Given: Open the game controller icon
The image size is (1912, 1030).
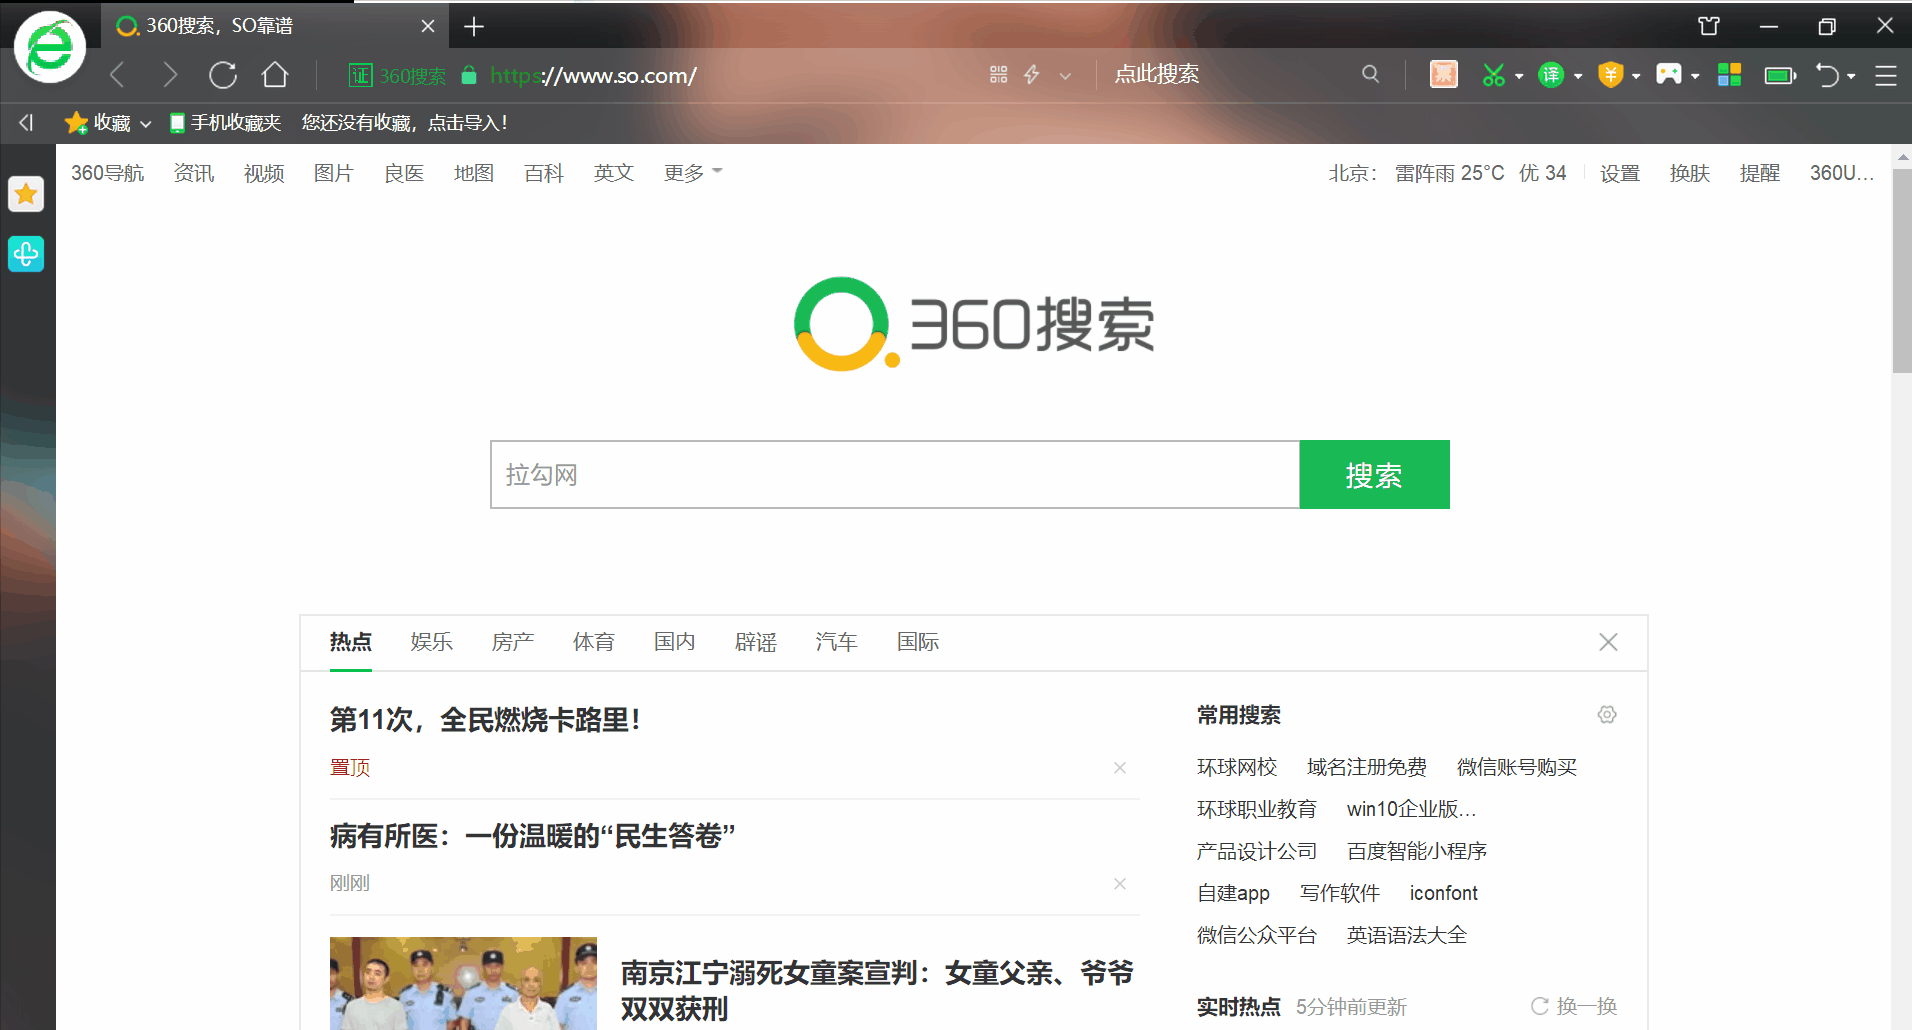Looking at the screenshot, I should click(1668, 74).
